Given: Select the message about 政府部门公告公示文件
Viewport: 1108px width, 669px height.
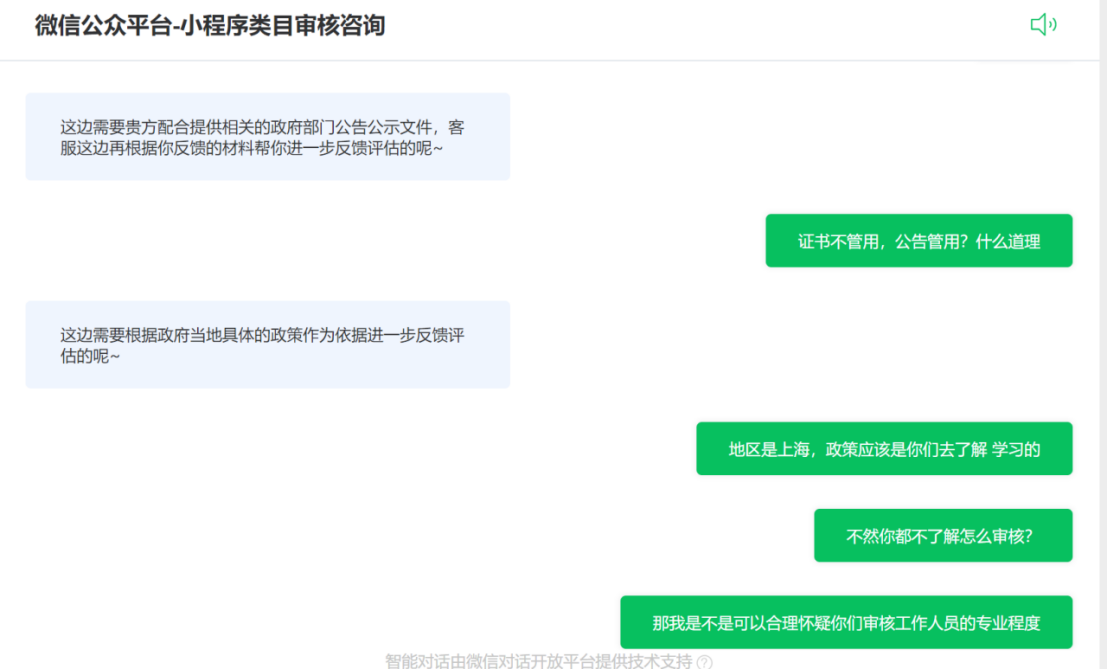Looking at the screenshot, I should click(268, 136).
